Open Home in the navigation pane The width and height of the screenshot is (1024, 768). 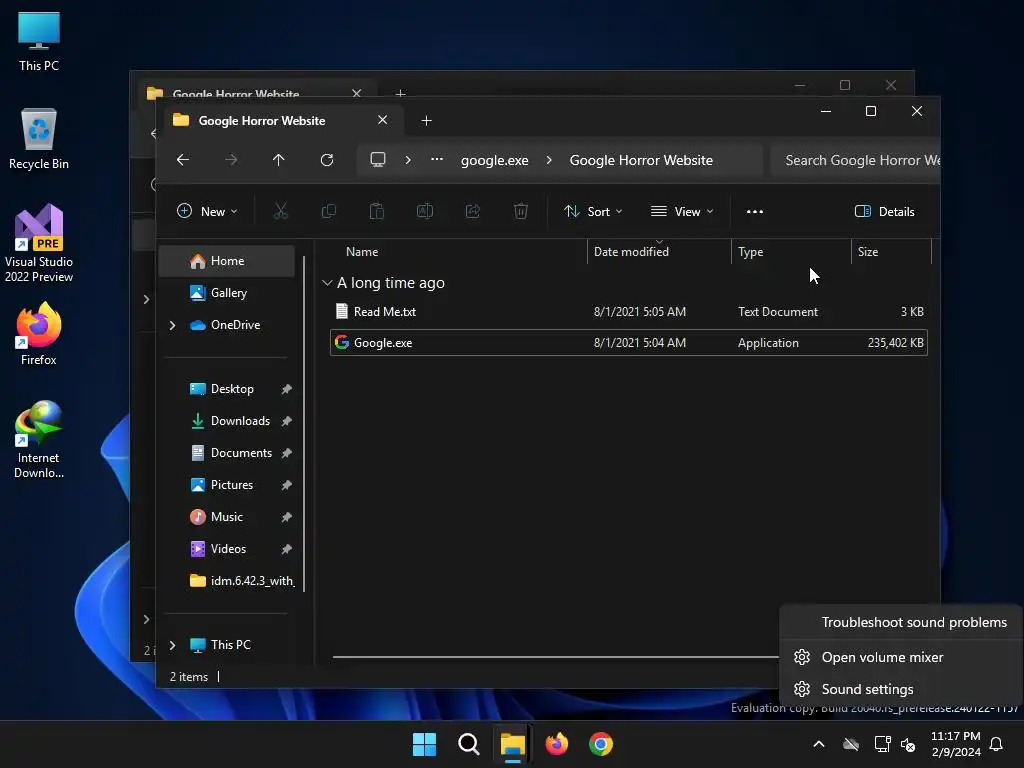pos(227,261)
